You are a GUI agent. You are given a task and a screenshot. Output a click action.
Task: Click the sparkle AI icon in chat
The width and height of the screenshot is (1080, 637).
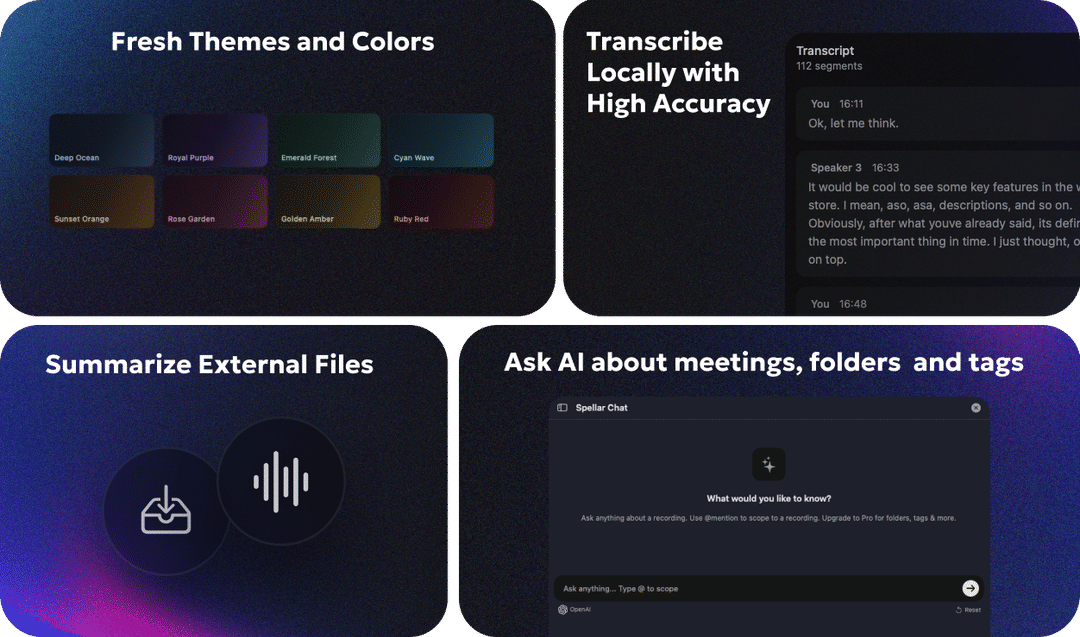pyautogui.click(x=769, y=465)
